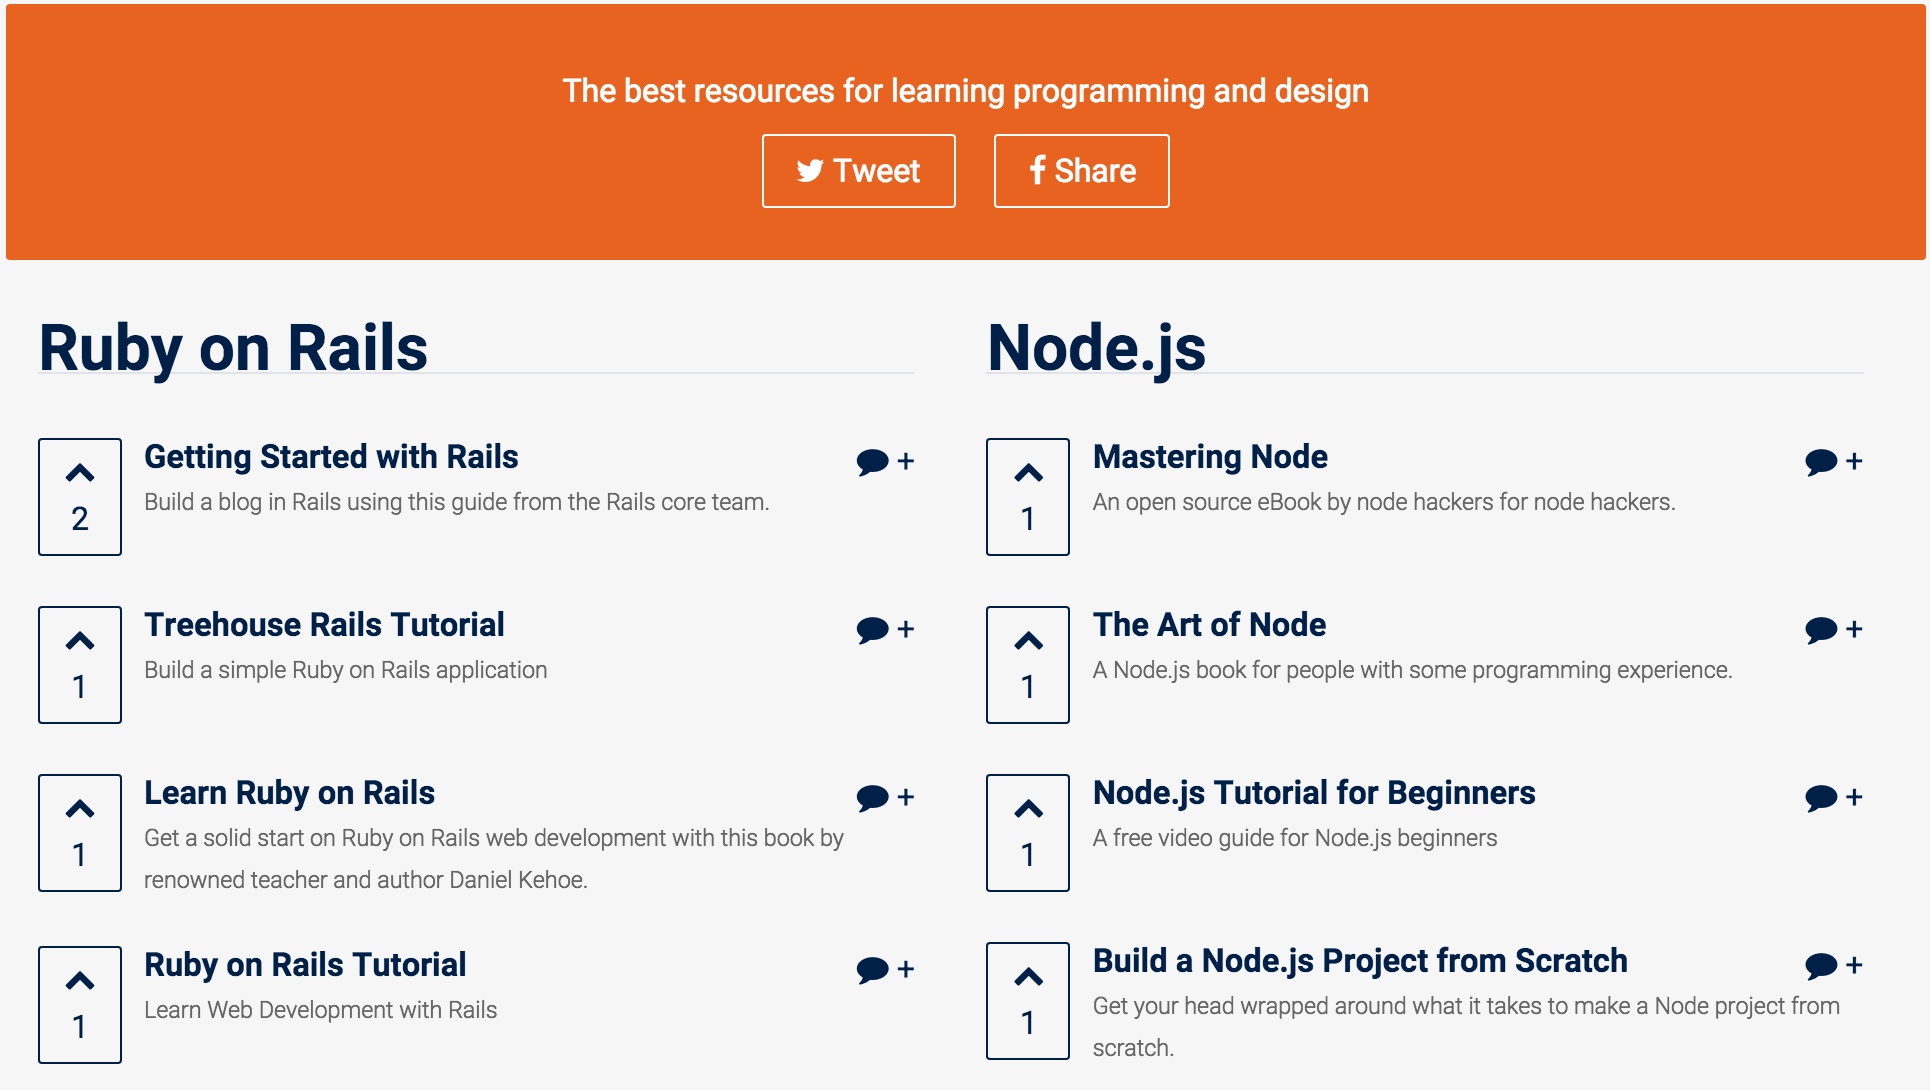Open Learn Ruby on Rails link
1930x1090 pixels.
[289, 793]
